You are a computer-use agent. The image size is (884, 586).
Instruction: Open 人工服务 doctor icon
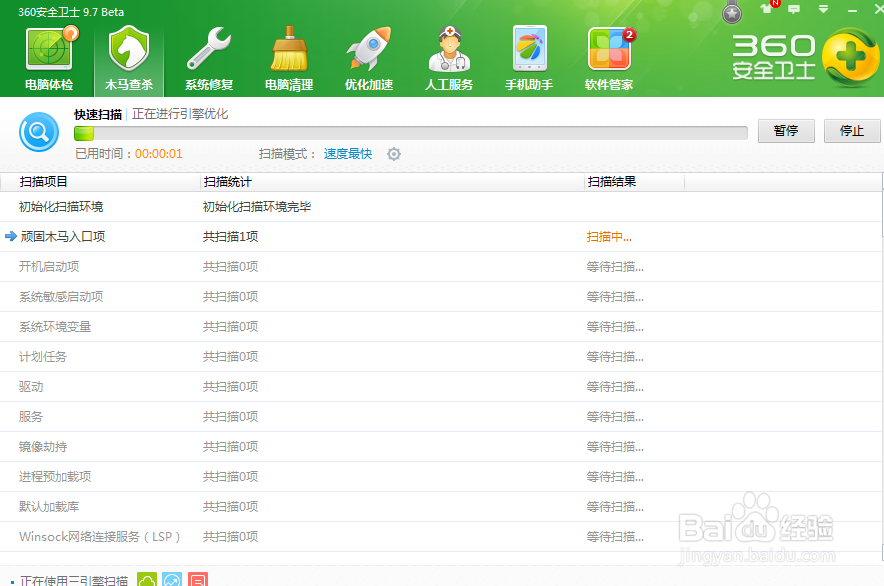[x=448, y=55]
